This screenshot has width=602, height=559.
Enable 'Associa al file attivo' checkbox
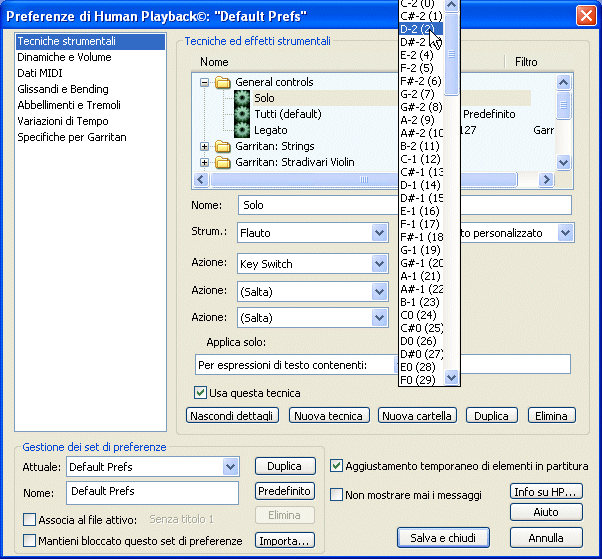click(x=29, y=520)
